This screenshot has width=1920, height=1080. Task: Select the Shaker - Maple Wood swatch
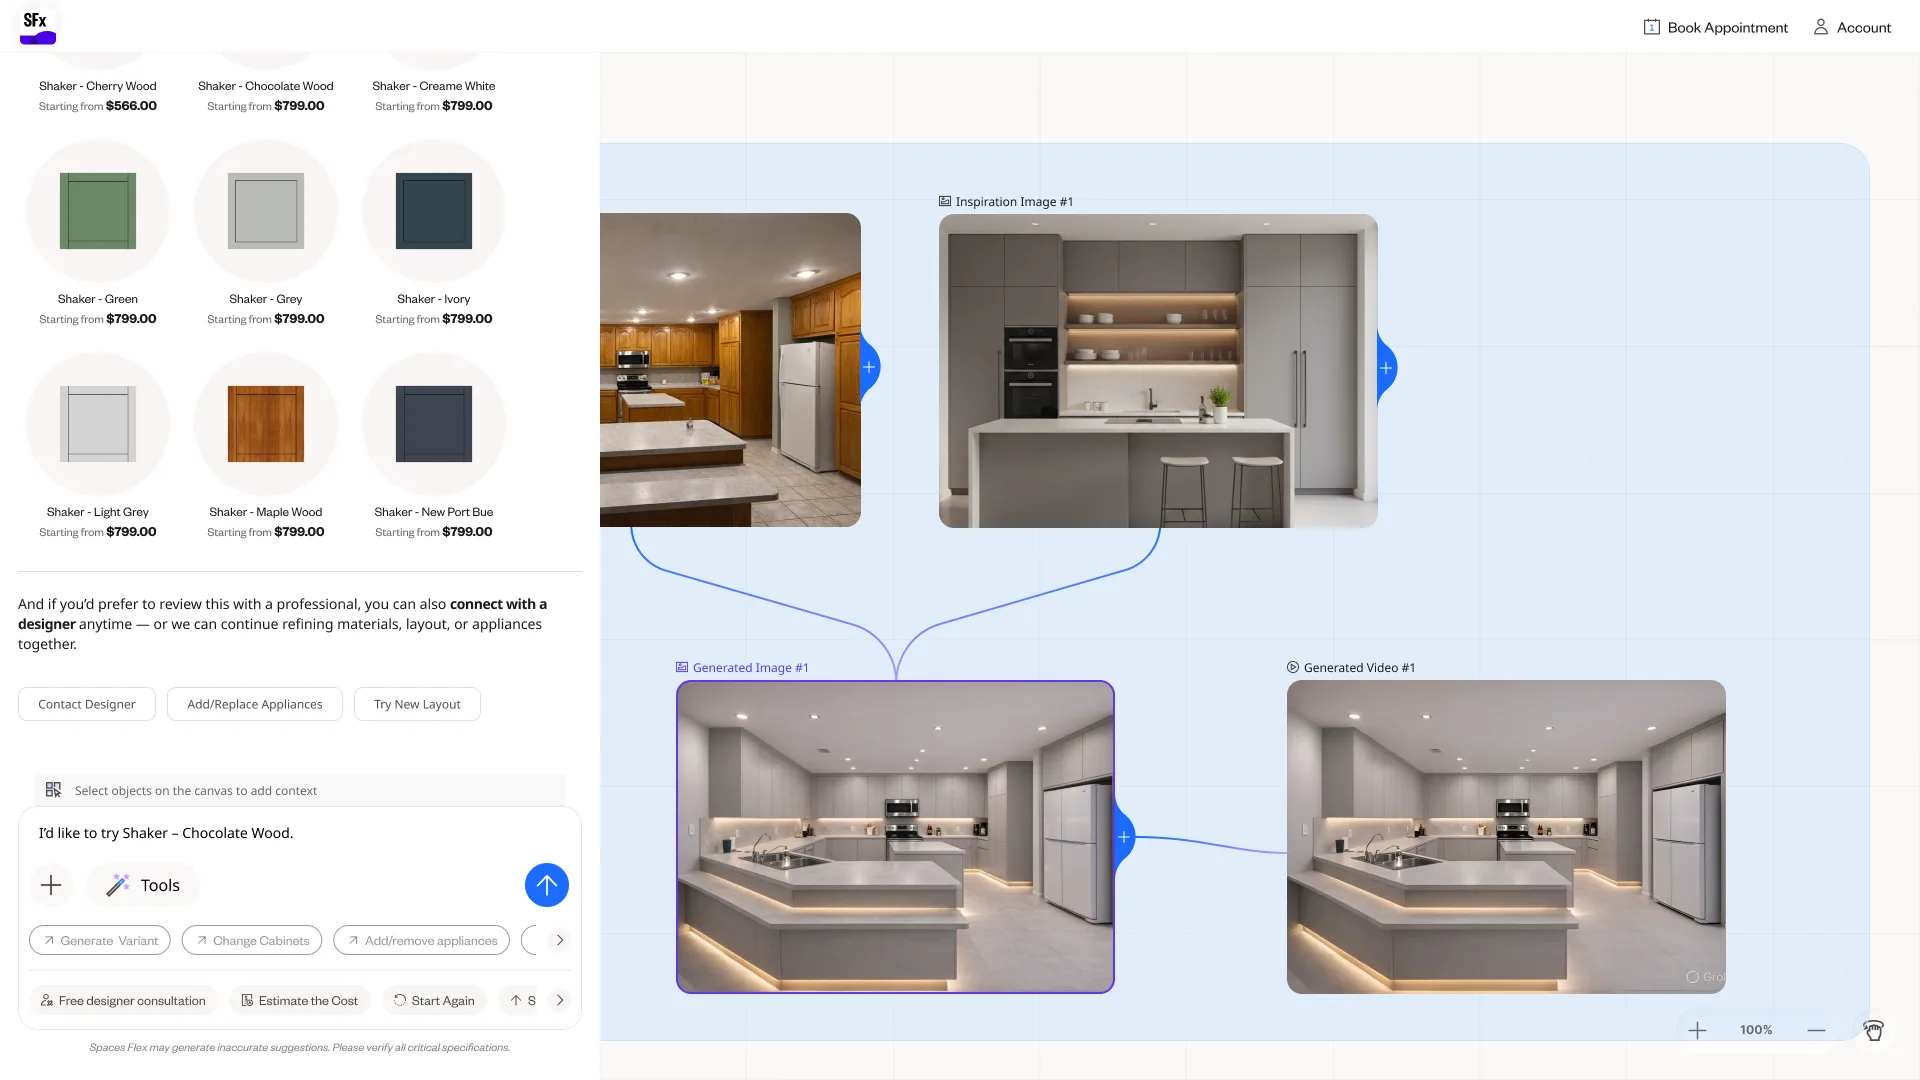point(266,424)
